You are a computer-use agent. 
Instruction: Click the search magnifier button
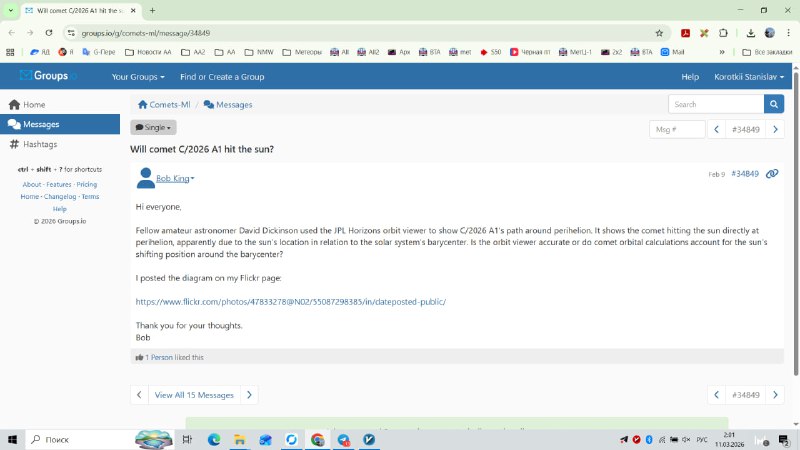pos(774,104)
